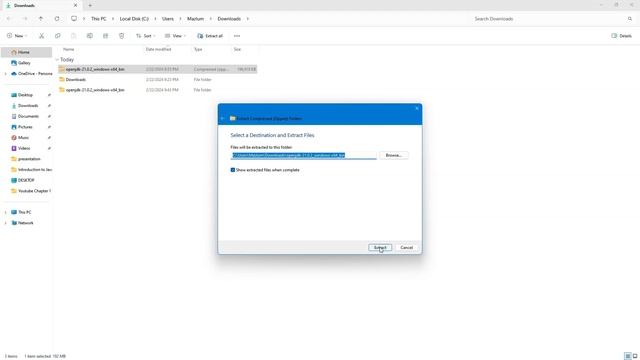640x360 pixels.
Task: Expand the OneDrive tree node
Action: (6, 74)
